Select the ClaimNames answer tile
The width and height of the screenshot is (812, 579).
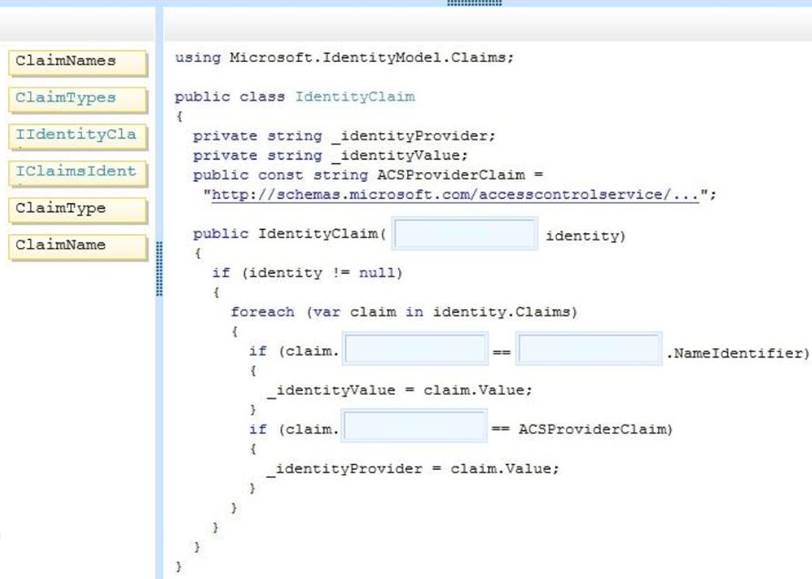click(x=78, y=63)
